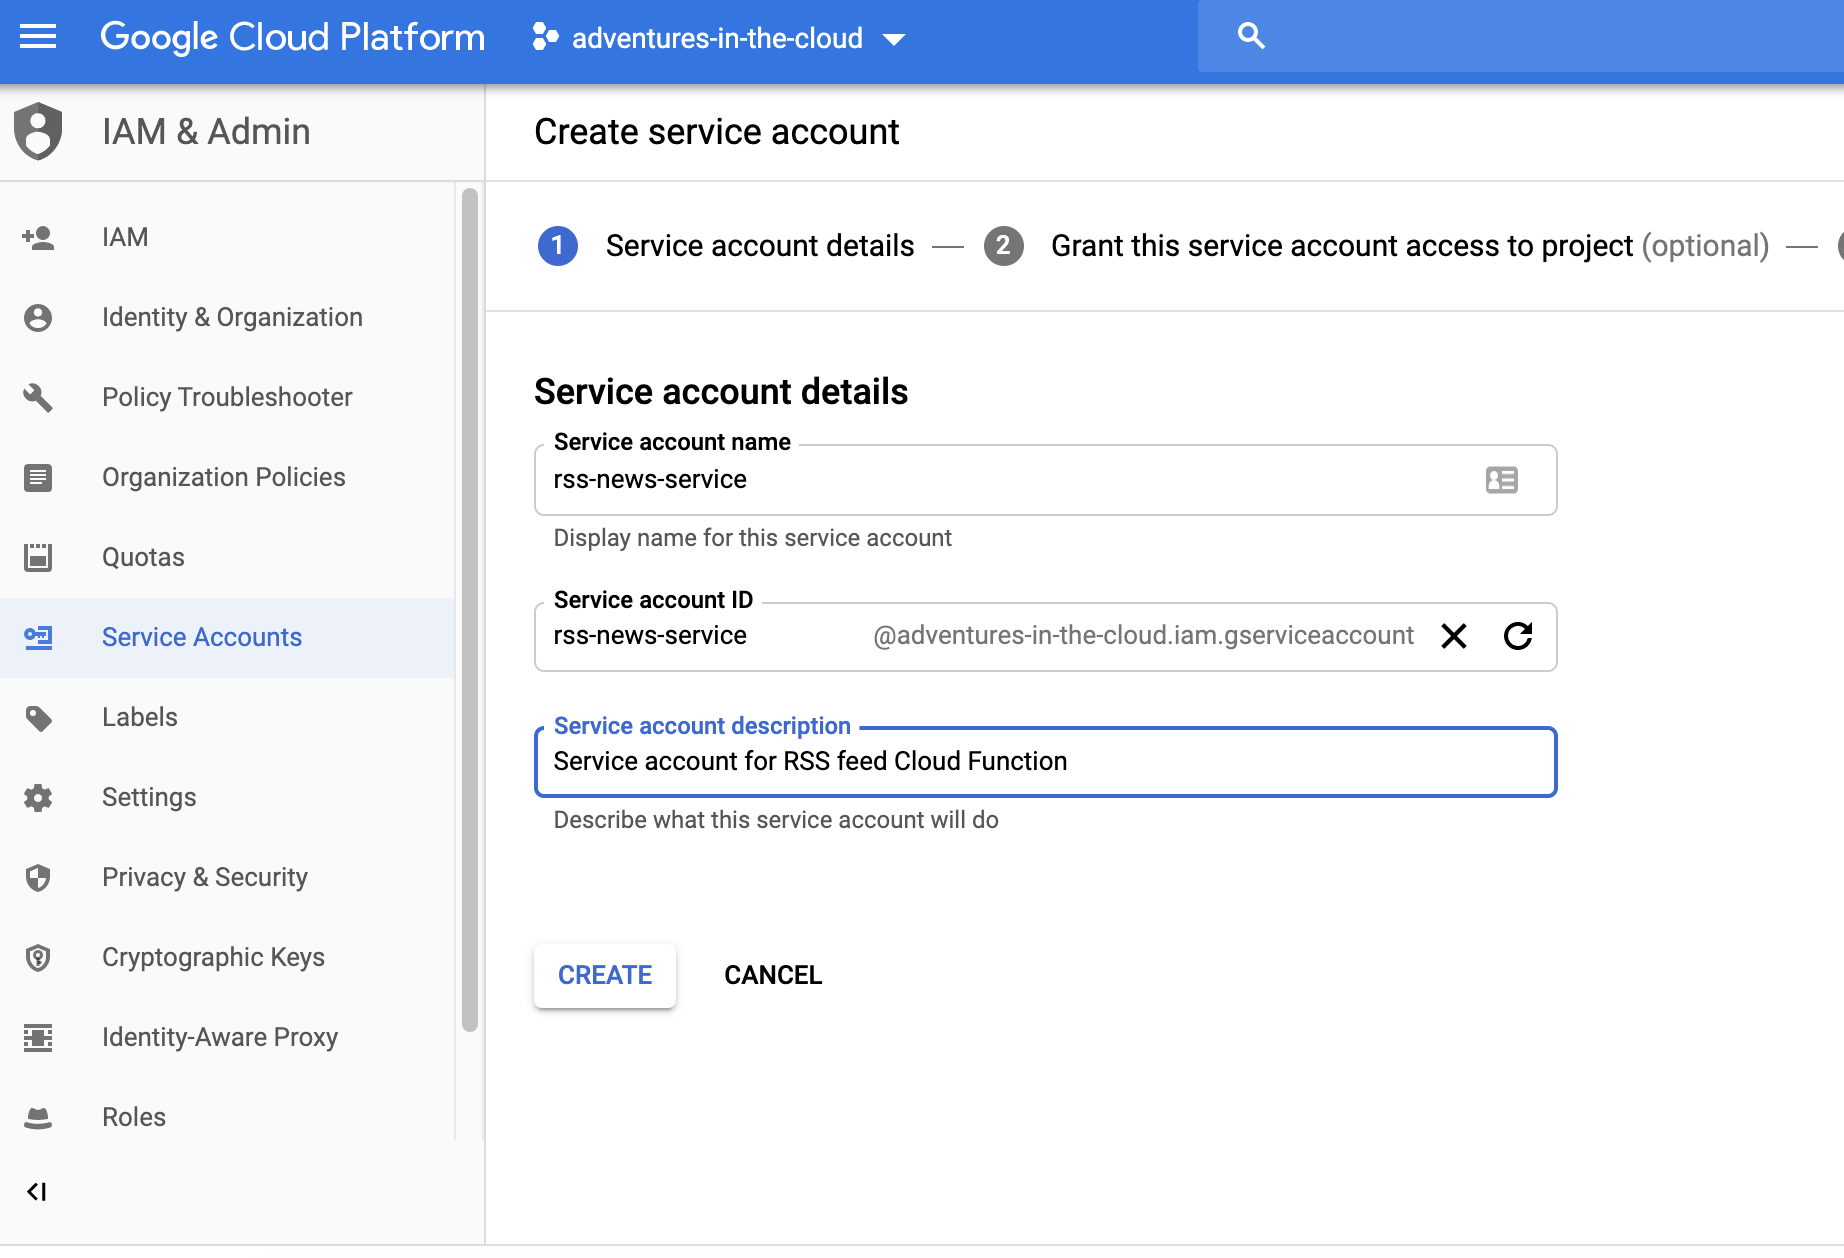Open Identity & Organization page

tap(232, 317)
